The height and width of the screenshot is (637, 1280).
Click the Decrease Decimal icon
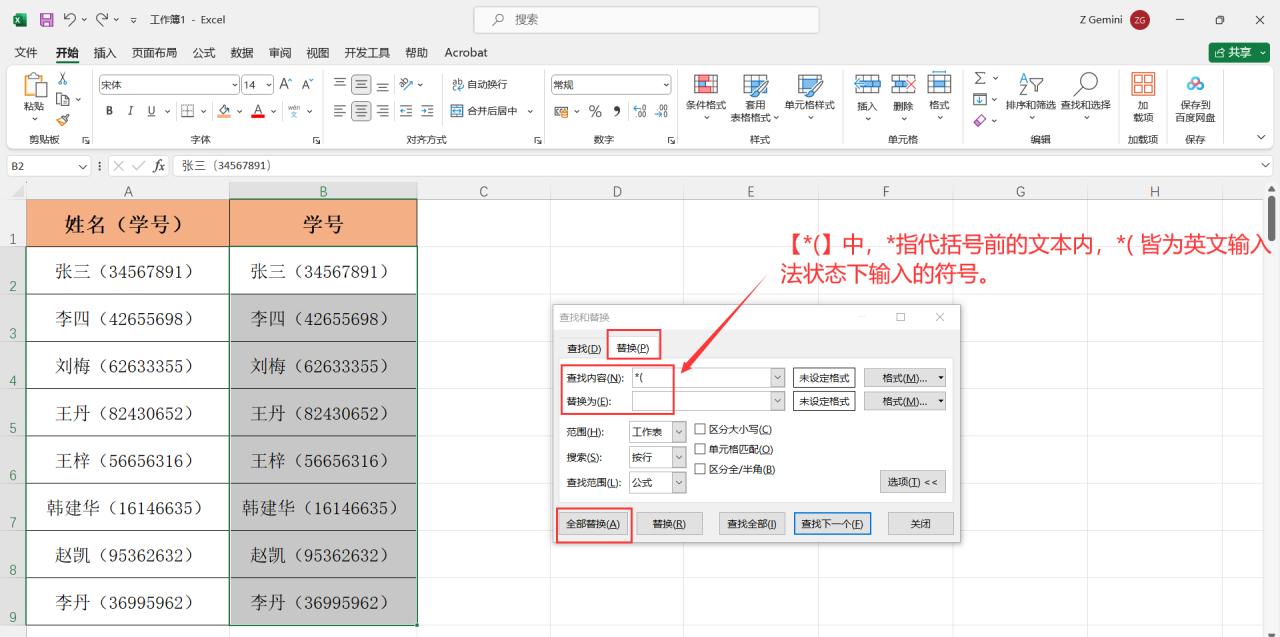pyautogui.click(x=662, y=111)
